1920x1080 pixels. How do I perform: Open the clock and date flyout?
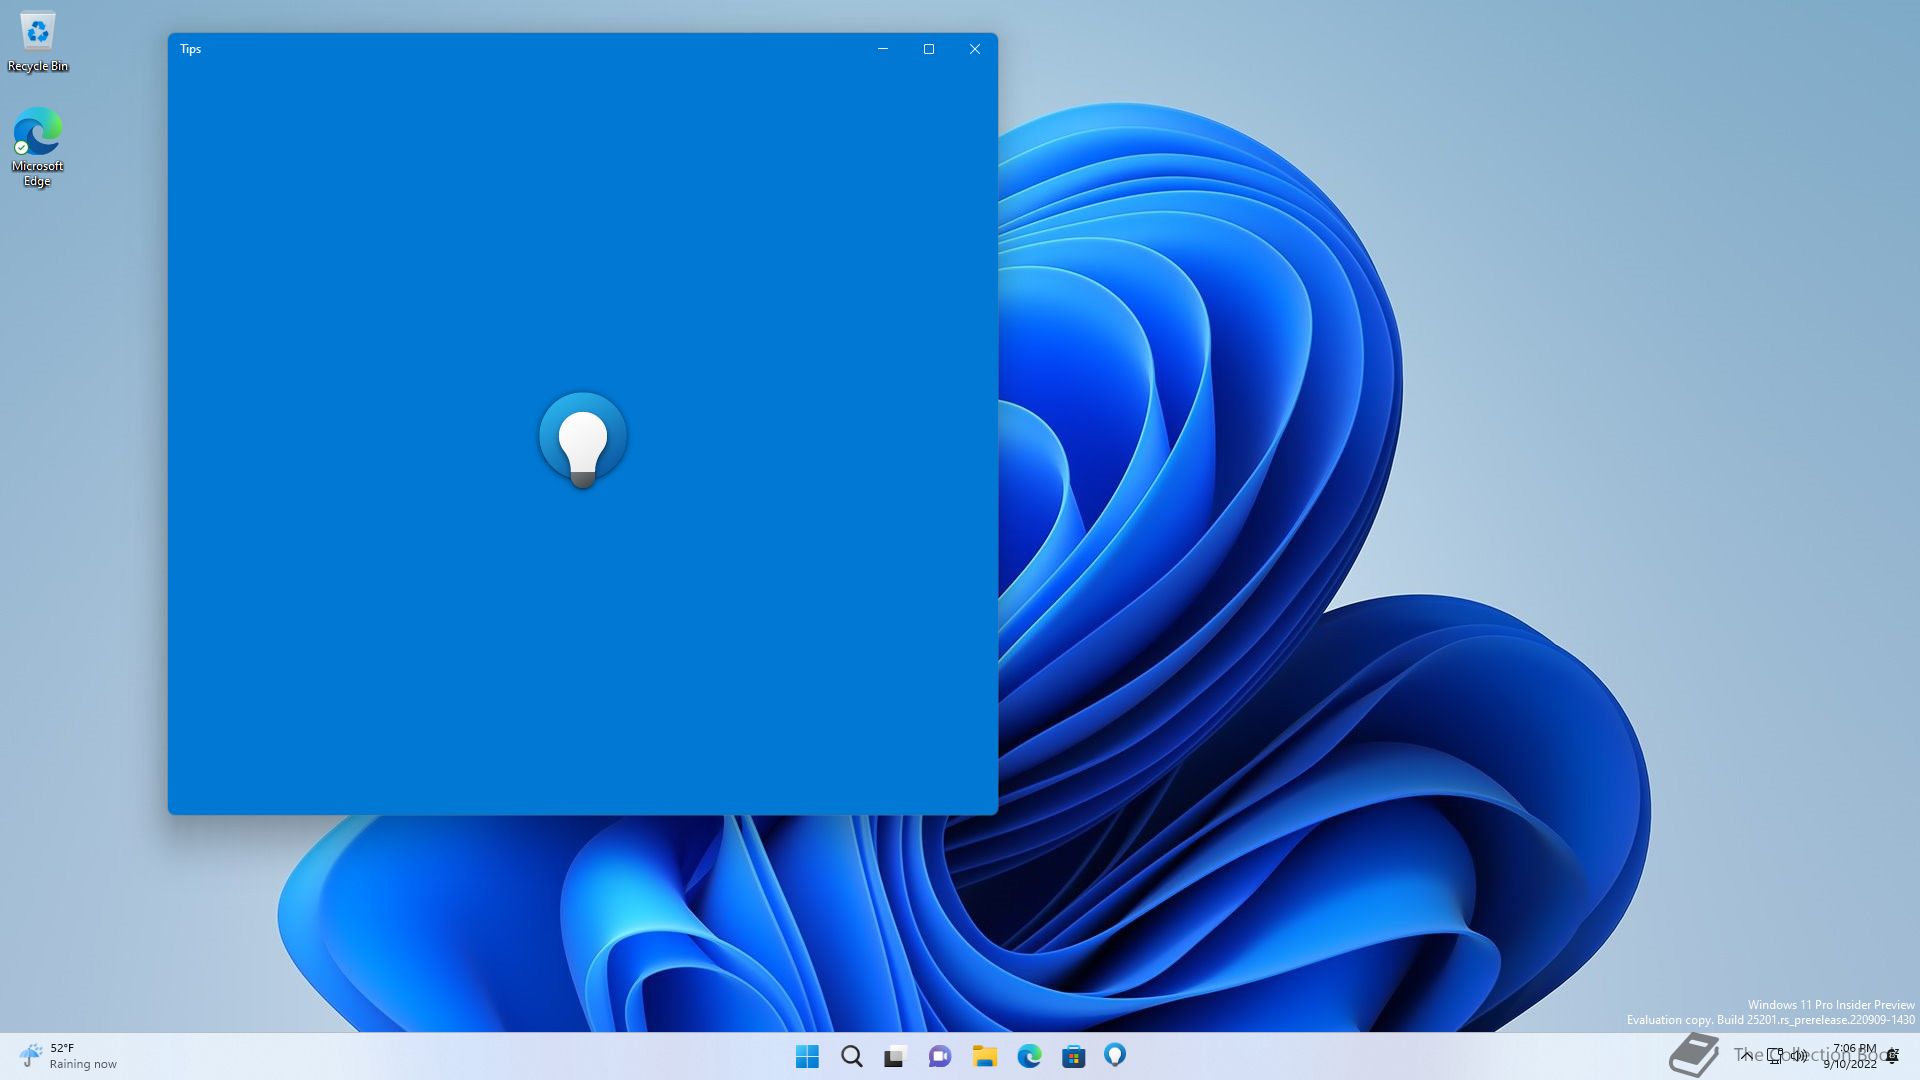1852,1056
